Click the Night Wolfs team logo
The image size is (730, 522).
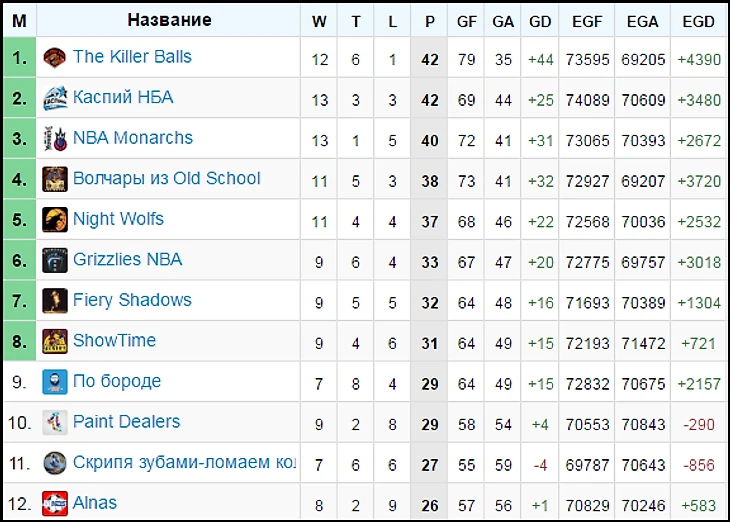click(55, 220)
